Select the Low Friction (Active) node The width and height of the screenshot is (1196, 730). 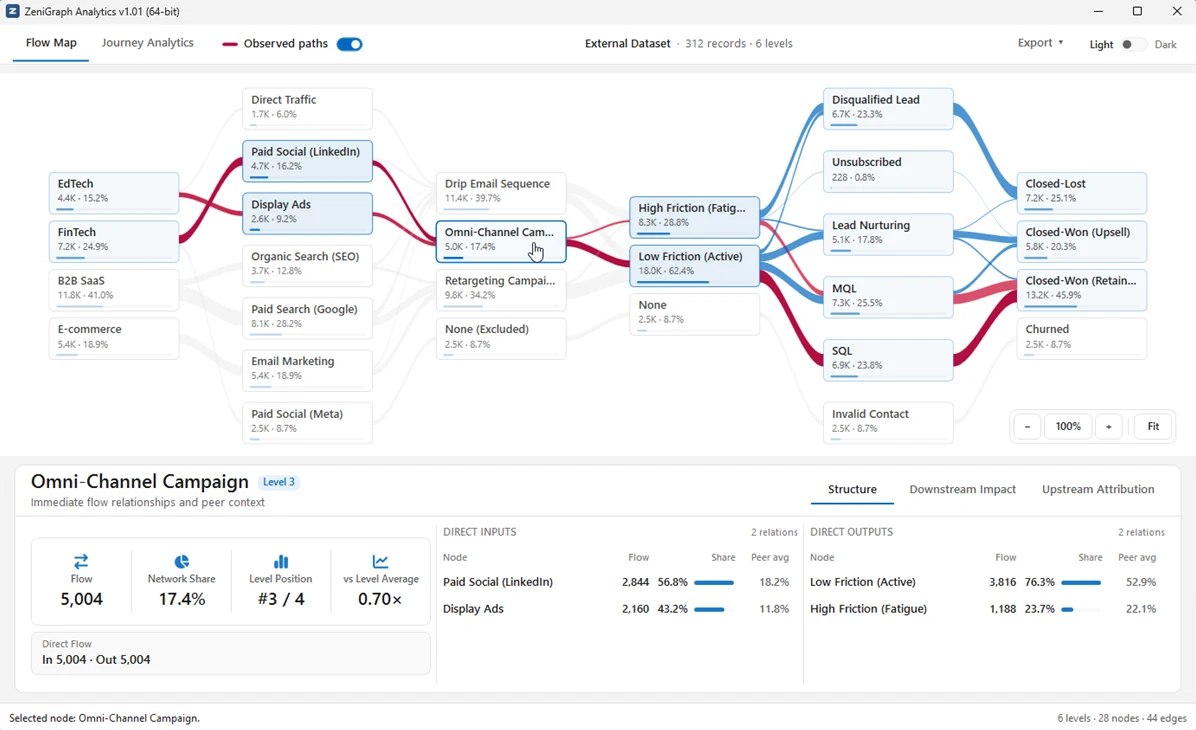[694, 265]
